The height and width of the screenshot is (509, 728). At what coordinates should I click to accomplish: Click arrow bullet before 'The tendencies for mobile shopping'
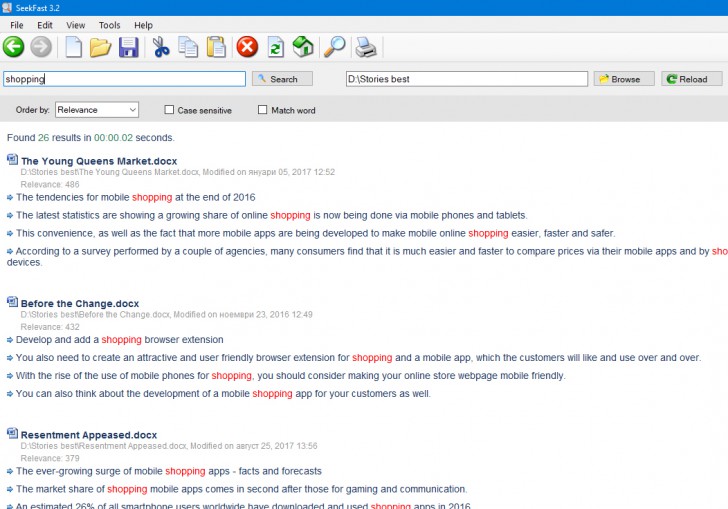pyautogui.click(x=10, y=197)
